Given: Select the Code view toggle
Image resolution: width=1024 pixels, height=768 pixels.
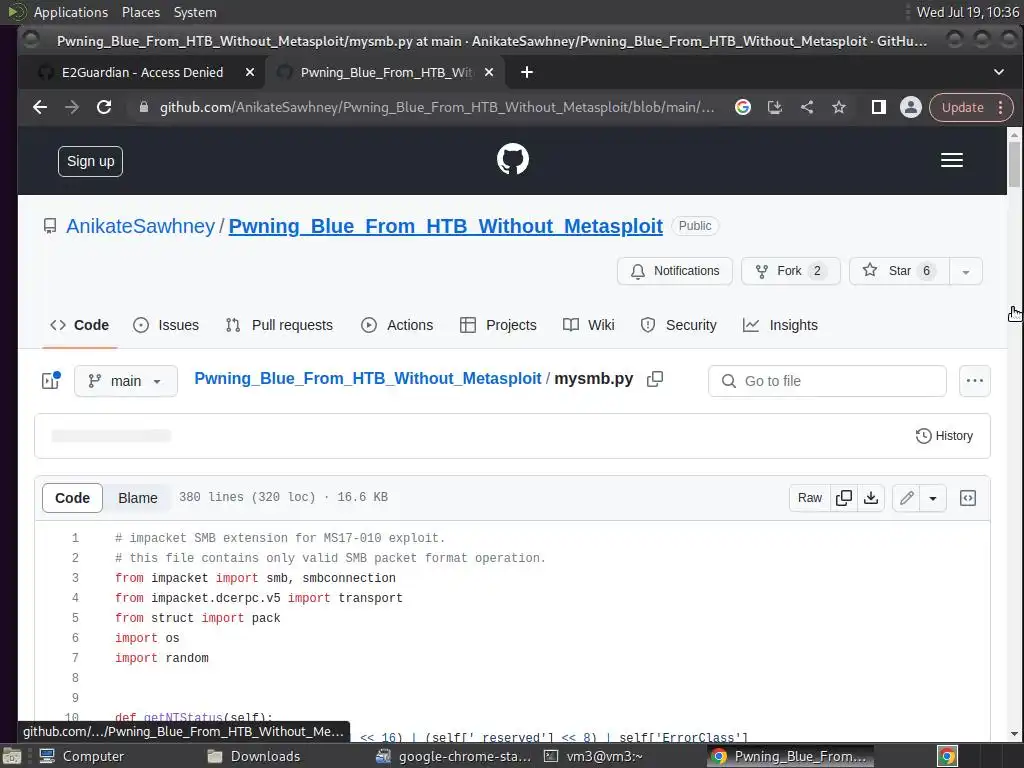Looking at the screenshot, I should [x=72, y=498].
